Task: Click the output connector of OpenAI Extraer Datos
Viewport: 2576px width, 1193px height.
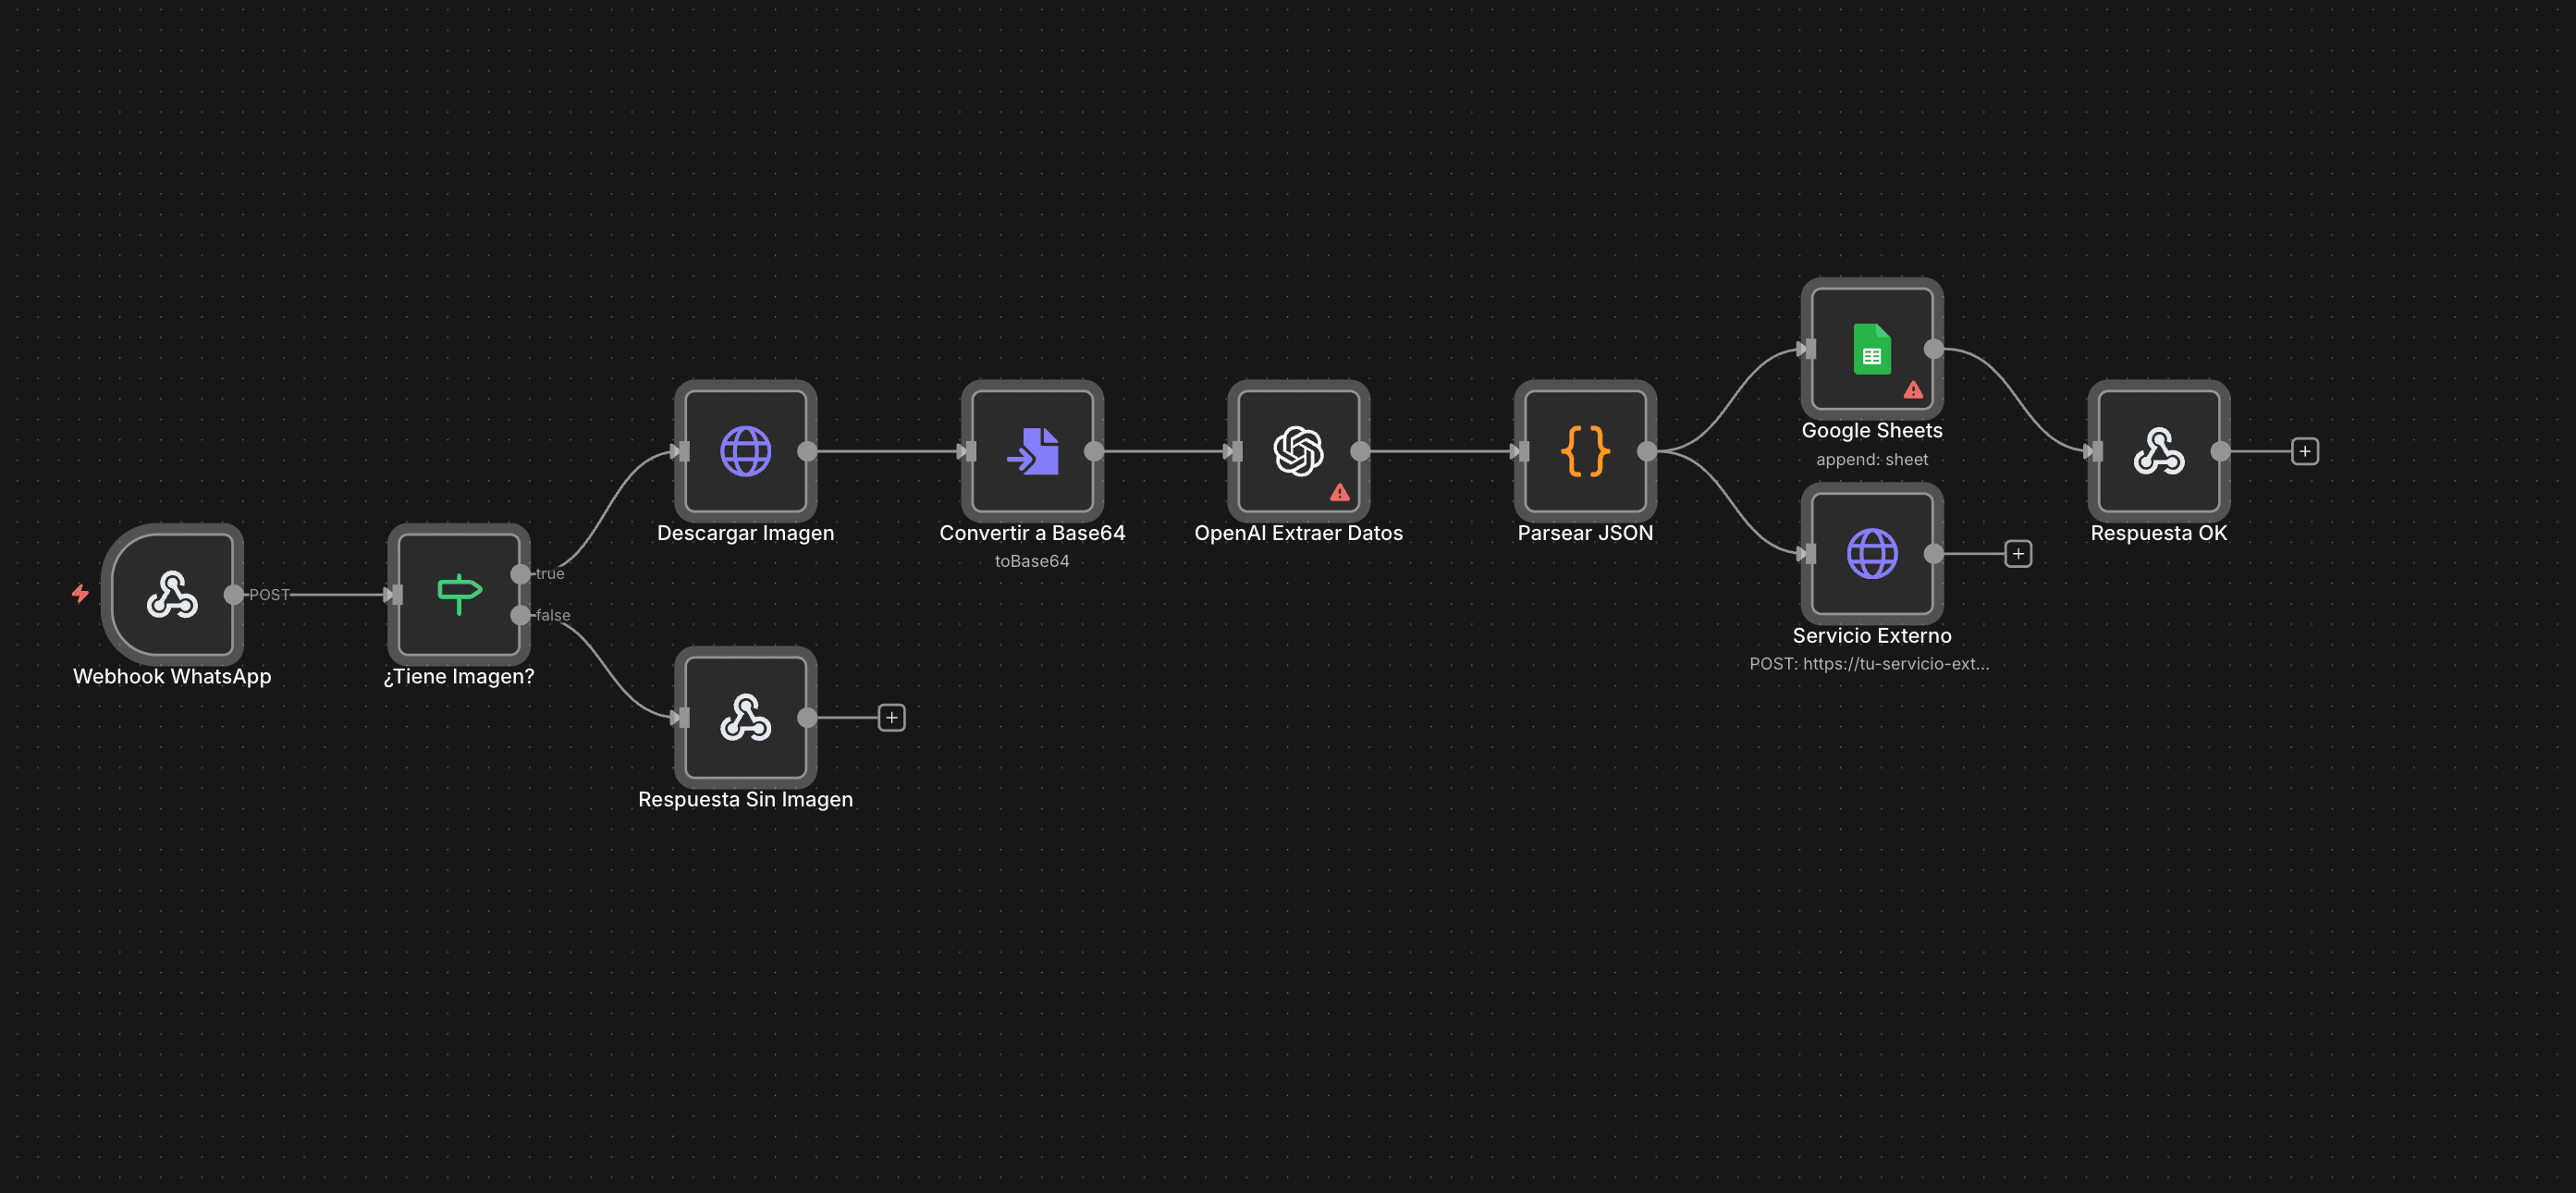Action: pos(1361,451)
